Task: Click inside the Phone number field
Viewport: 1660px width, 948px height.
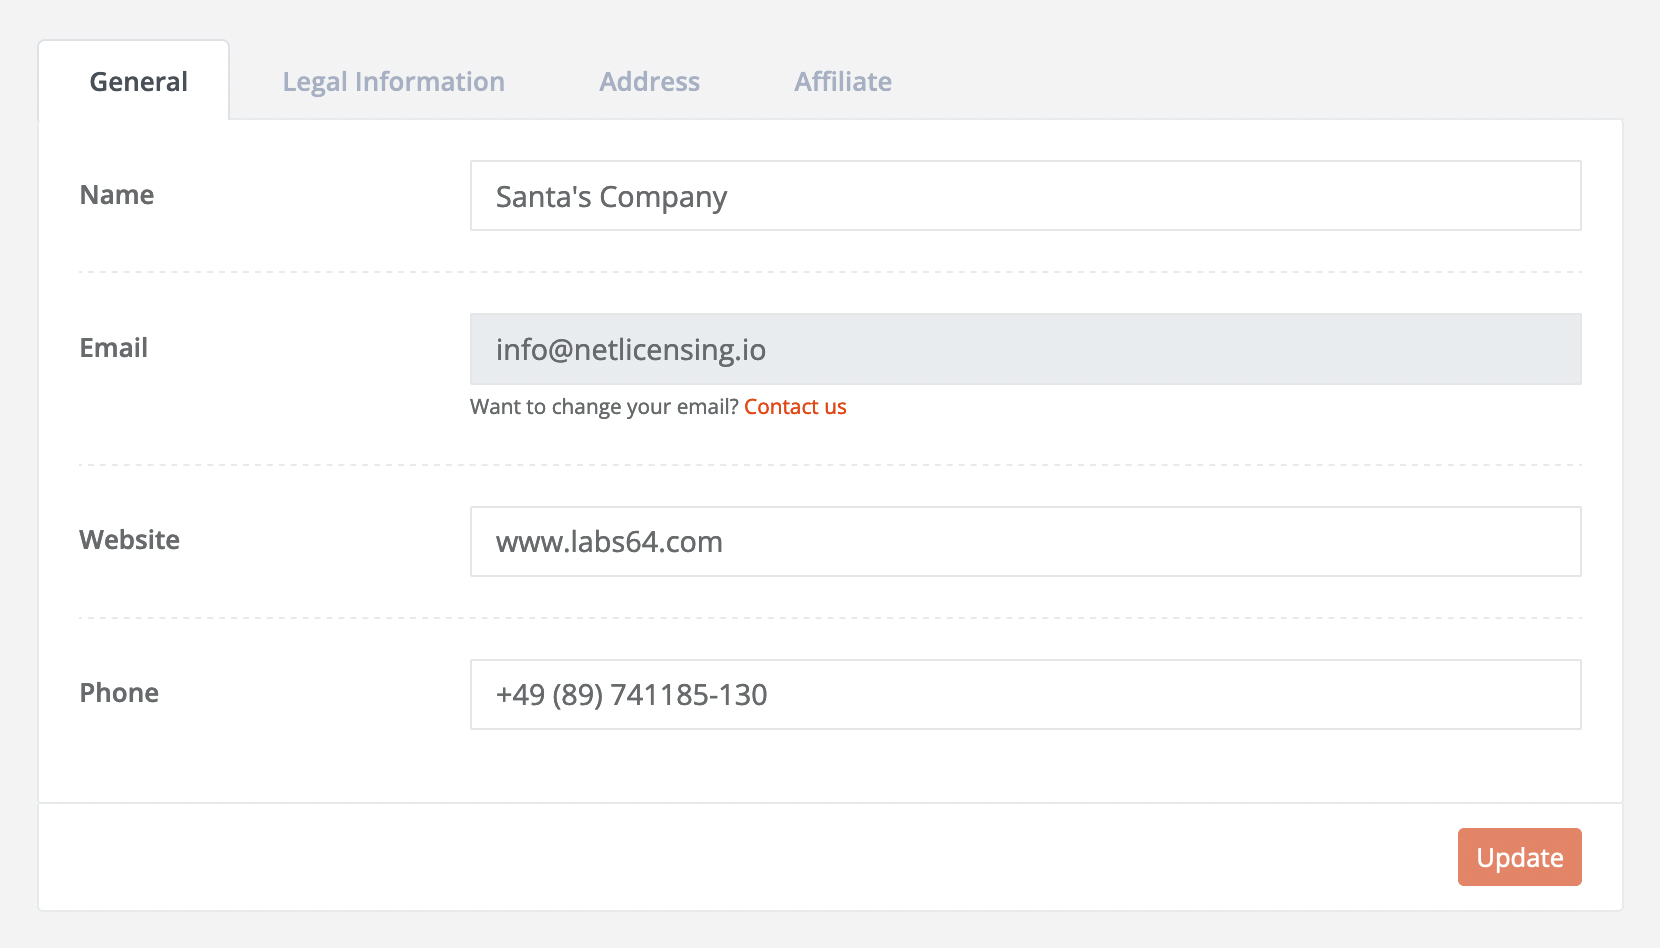Action: [1025, 695]
